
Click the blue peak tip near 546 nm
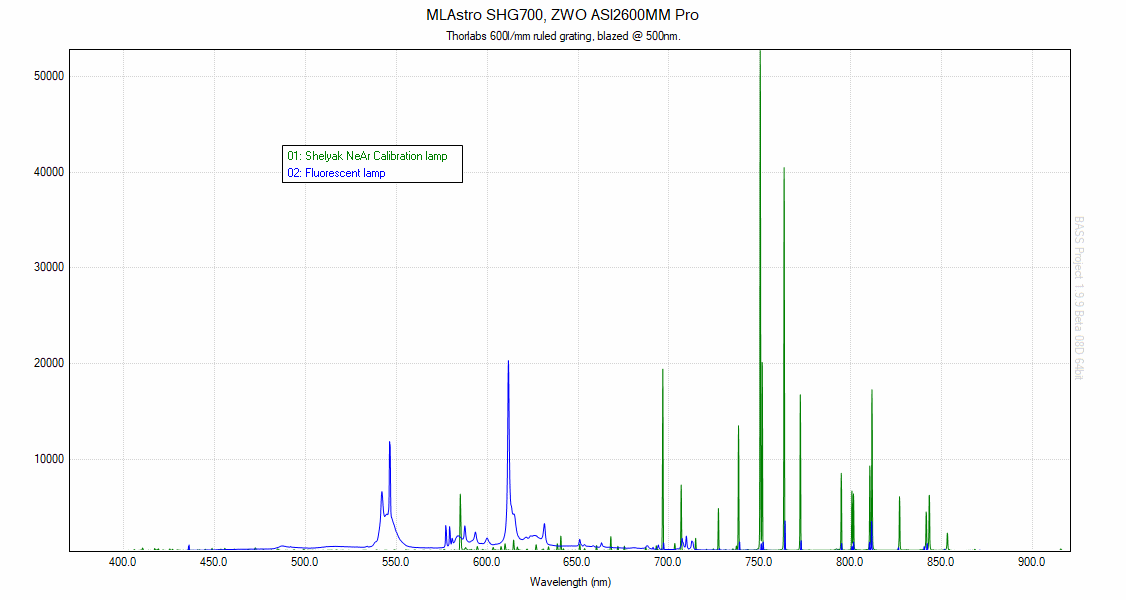(389, 442)
